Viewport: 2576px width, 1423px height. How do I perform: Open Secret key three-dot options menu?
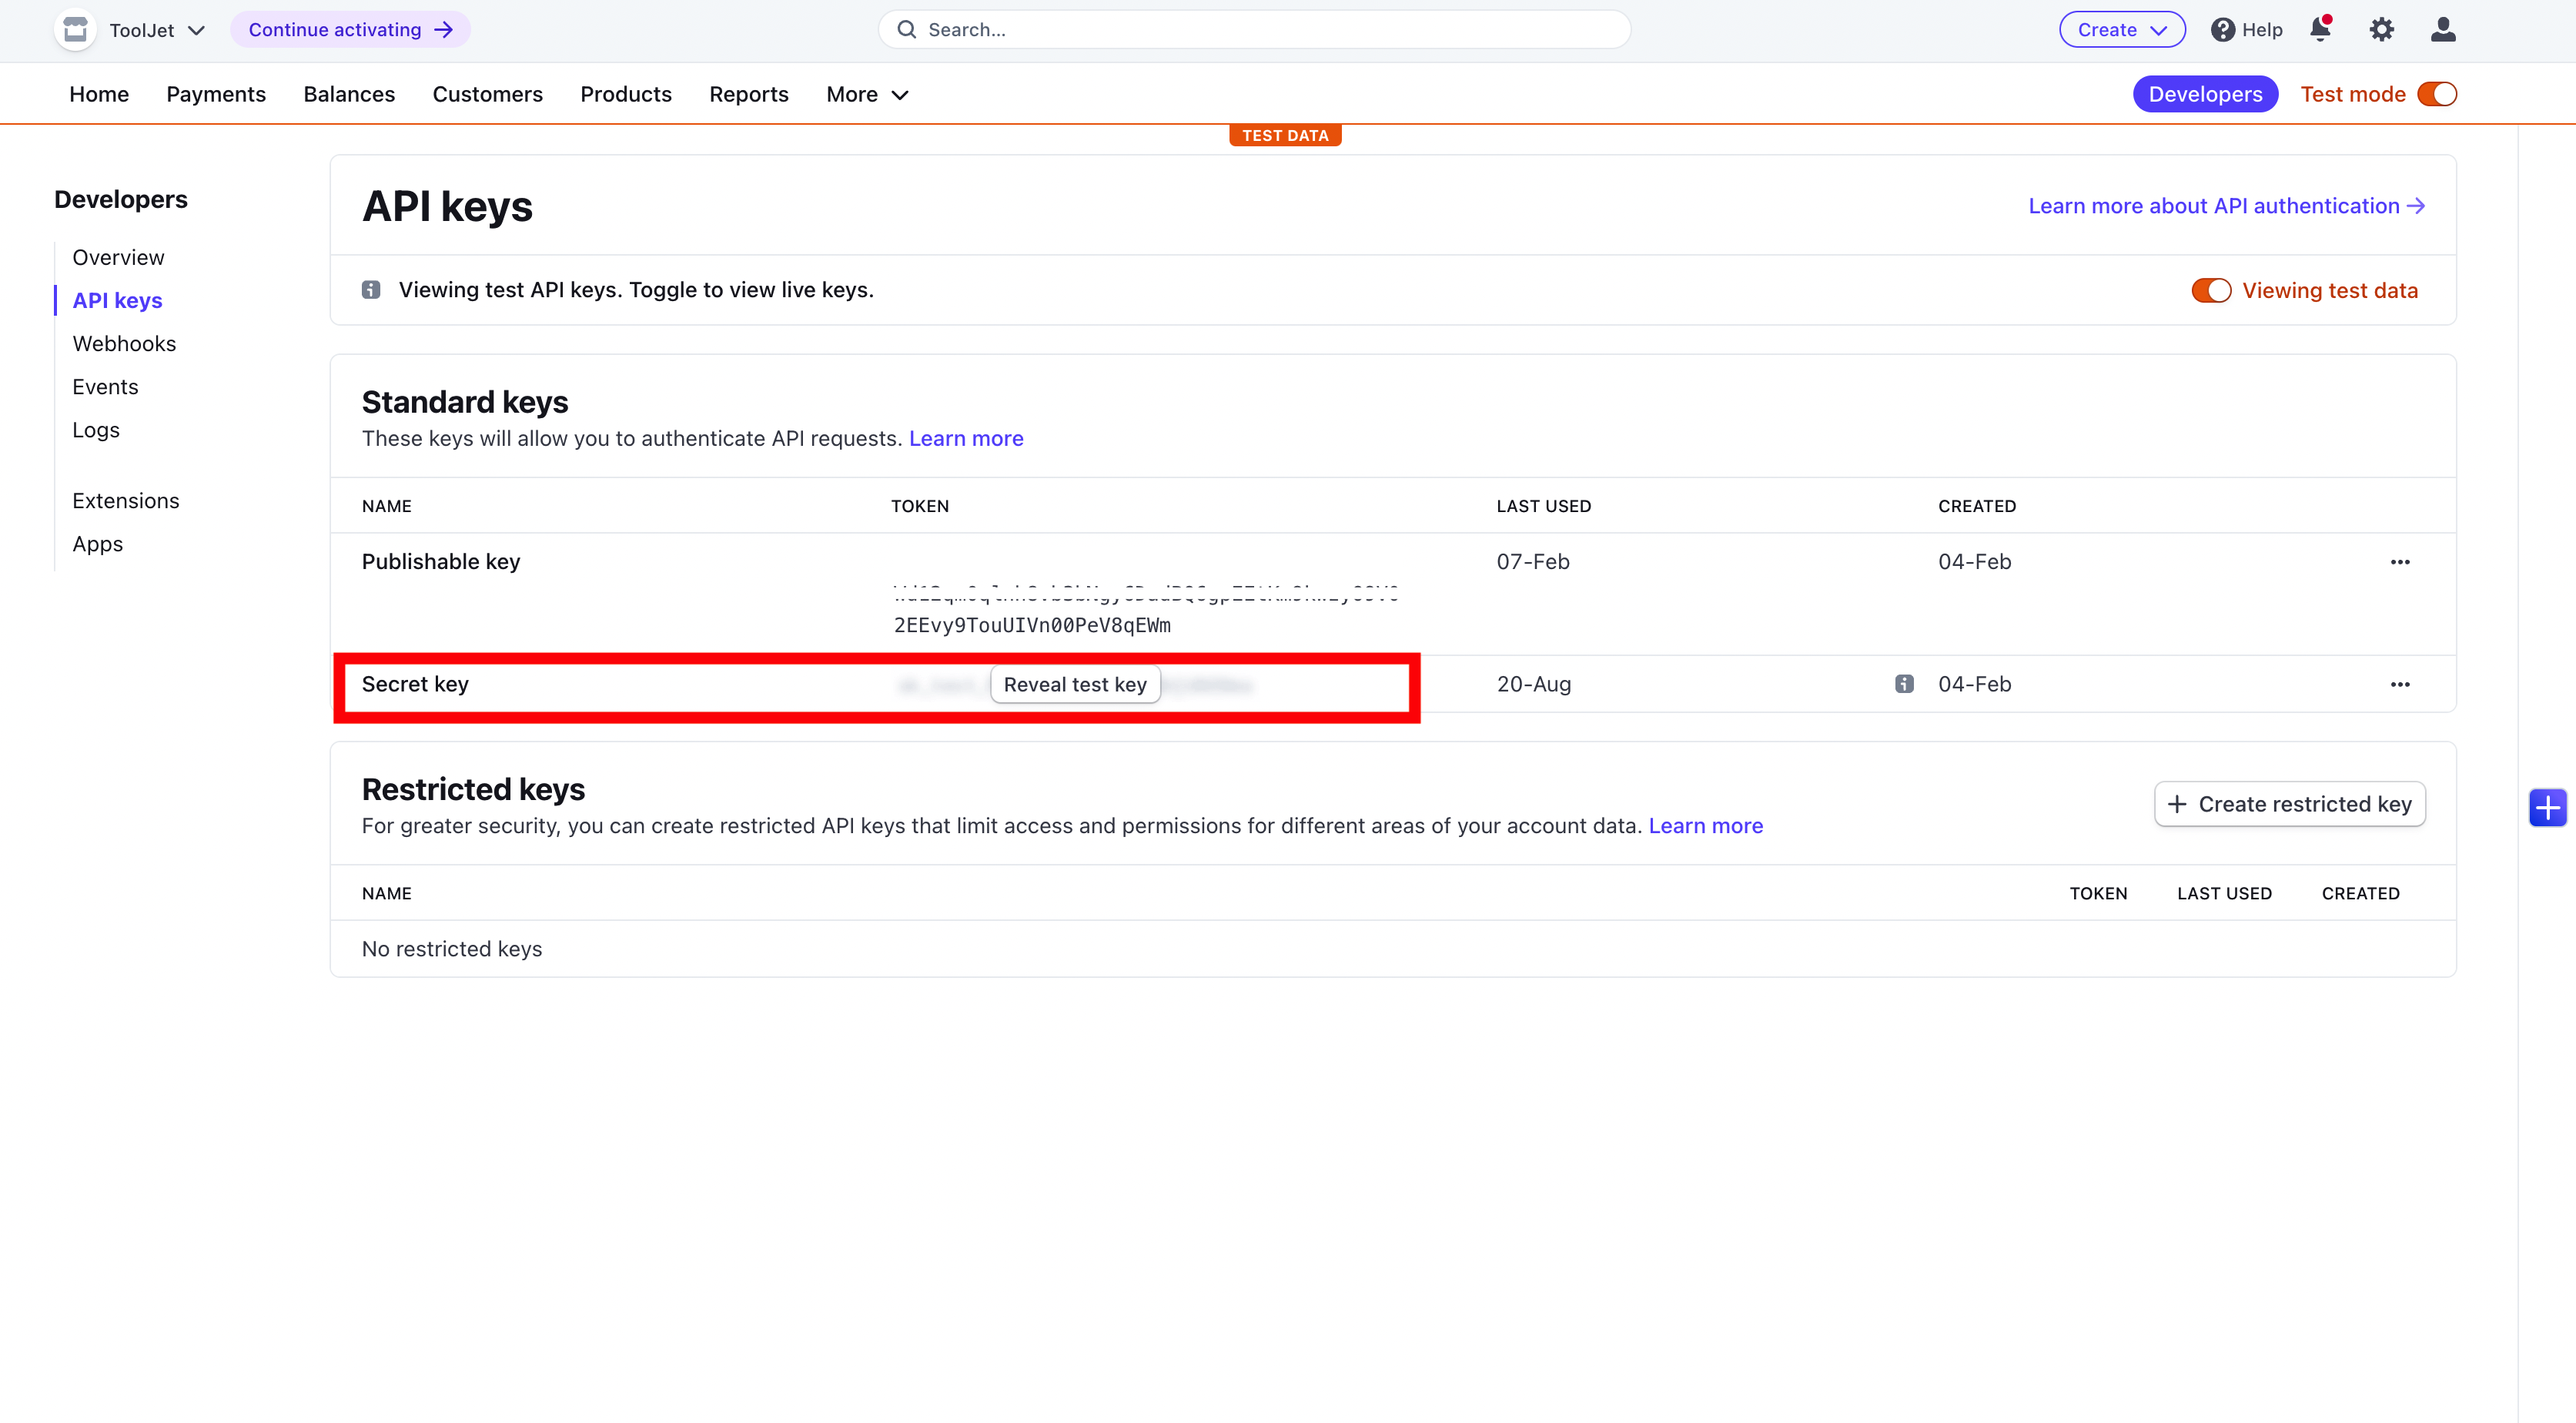click(x=2400, y=684)
